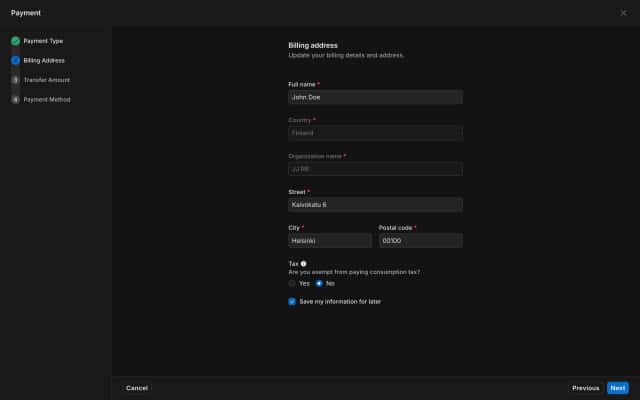
Task: Select No for tax exemption
Action: click(x=319, y=283)
